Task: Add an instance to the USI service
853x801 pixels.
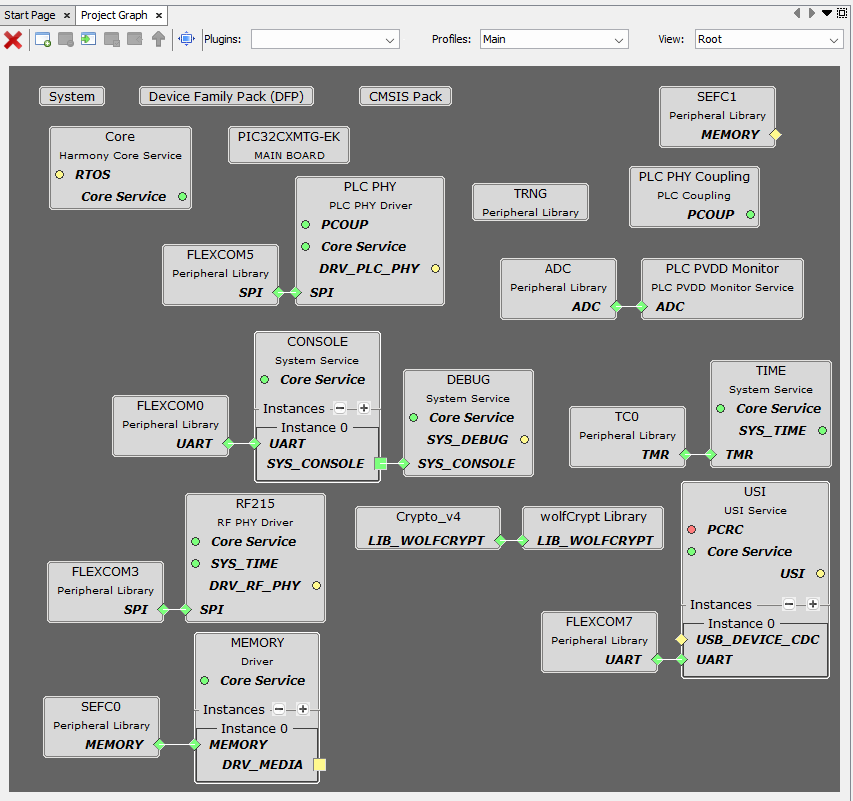Action: (813, 604)
